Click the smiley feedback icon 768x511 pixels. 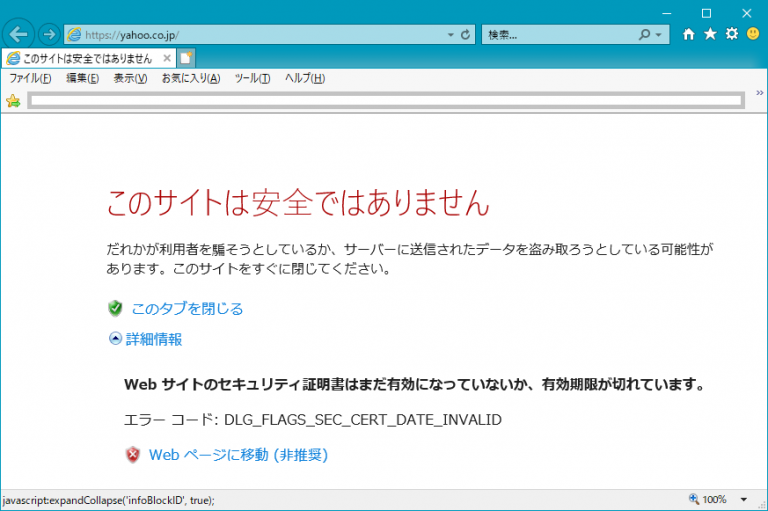752,34
